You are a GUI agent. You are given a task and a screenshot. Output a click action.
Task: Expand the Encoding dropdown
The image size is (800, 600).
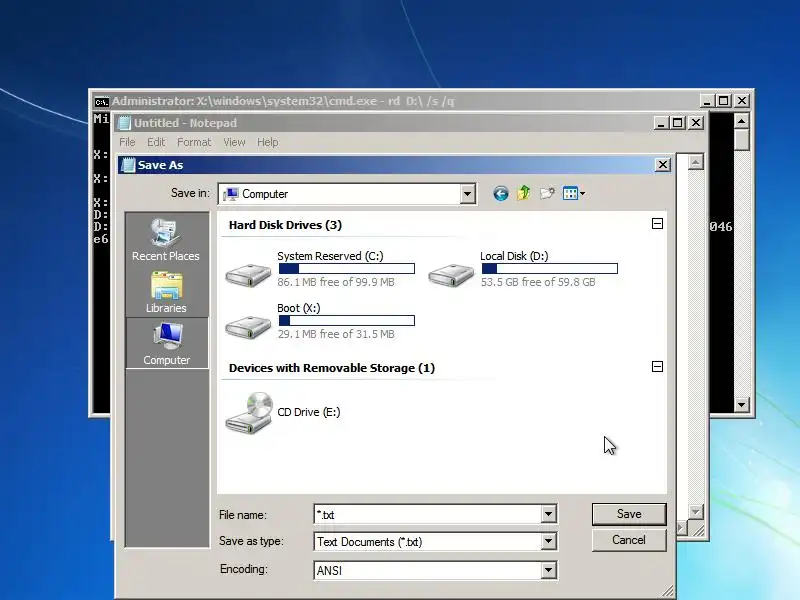pos(548,570)
